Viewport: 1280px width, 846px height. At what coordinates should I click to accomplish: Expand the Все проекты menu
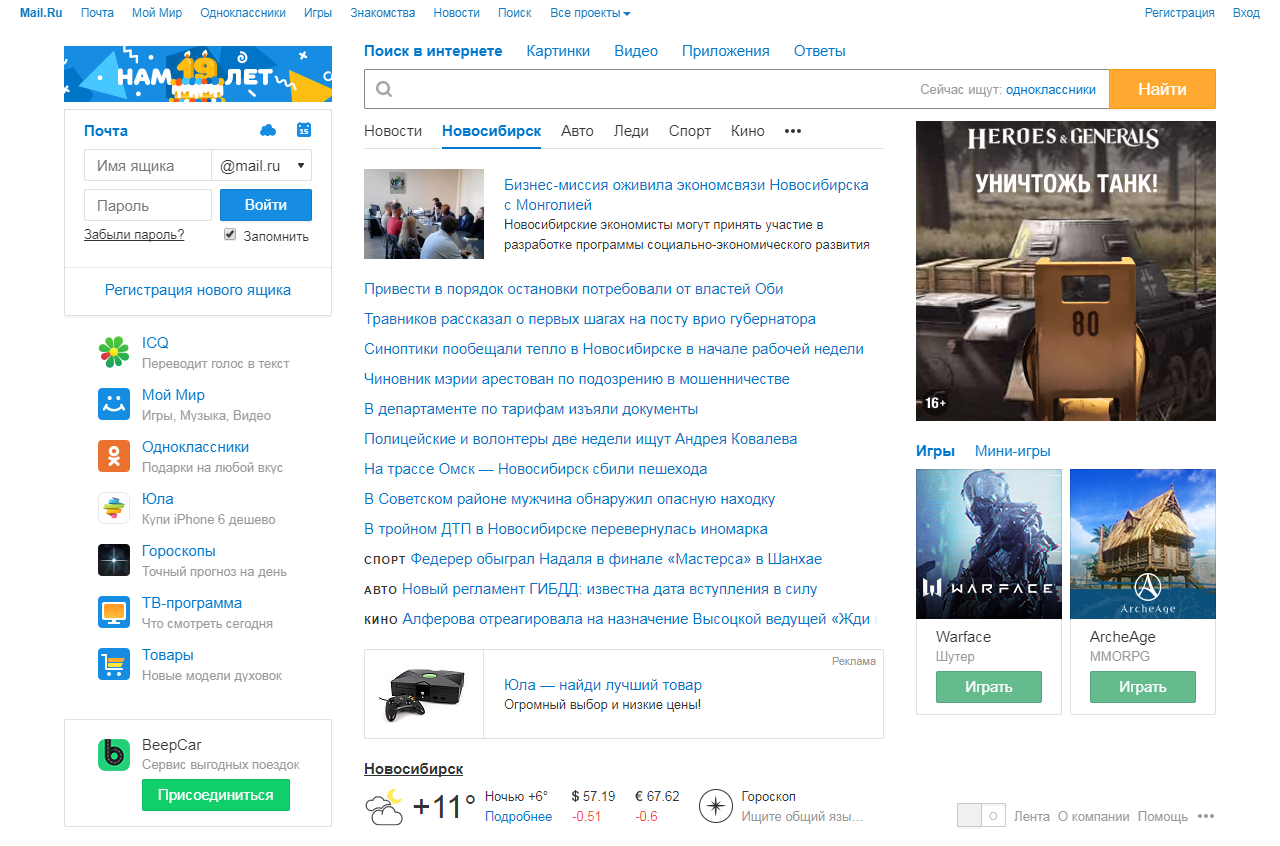pos(590,13)
